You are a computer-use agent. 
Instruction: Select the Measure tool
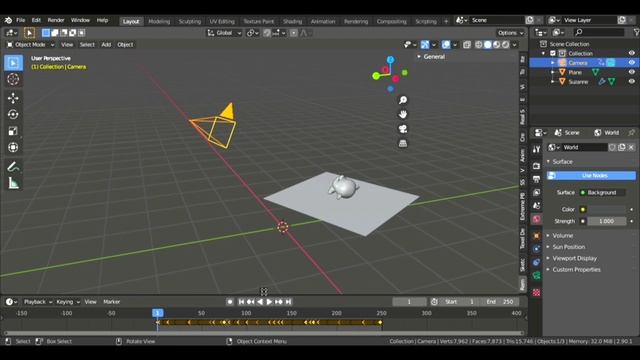point(13,183)
